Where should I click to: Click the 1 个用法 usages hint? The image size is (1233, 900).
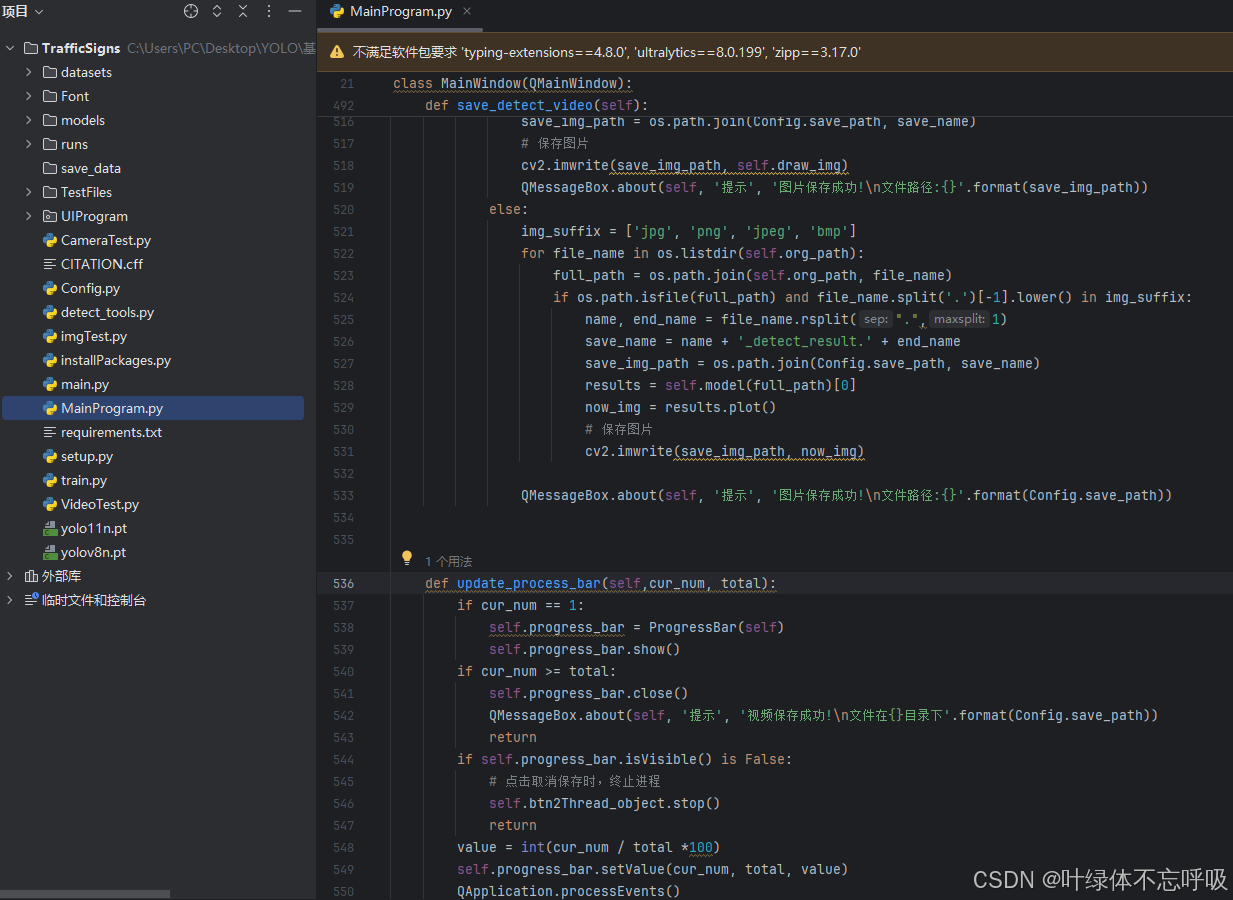[x=448, y=561]
